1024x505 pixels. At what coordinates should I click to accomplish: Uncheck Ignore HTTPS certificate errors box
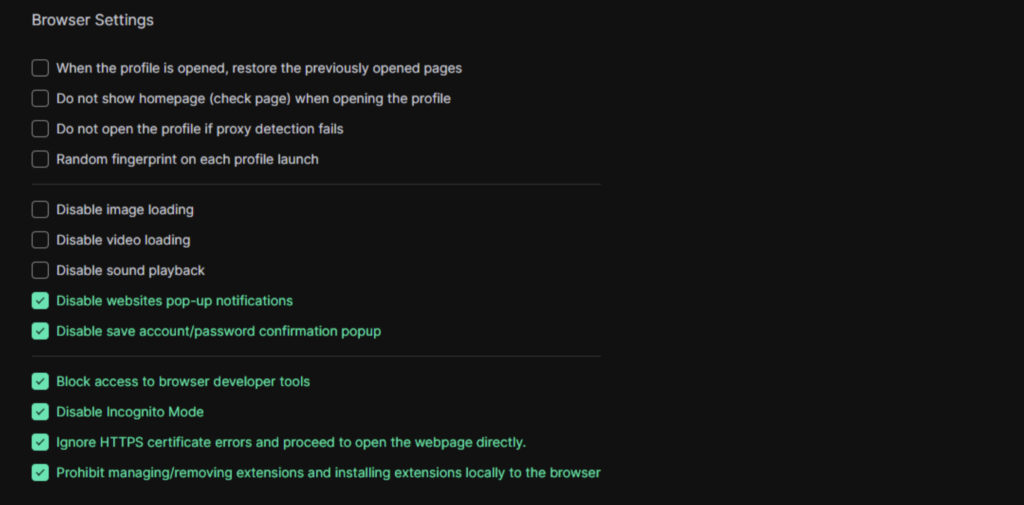(x=40, y=442)
